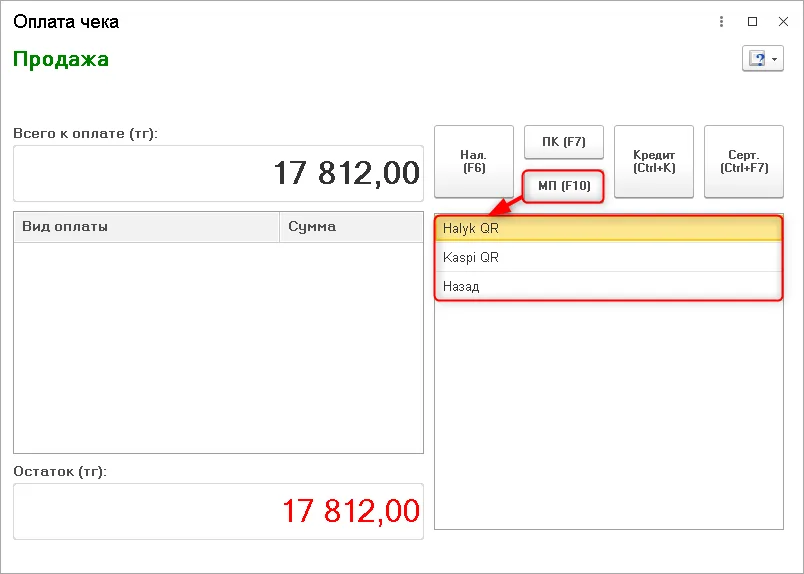Select card payment ПК (F7) button

564,142
